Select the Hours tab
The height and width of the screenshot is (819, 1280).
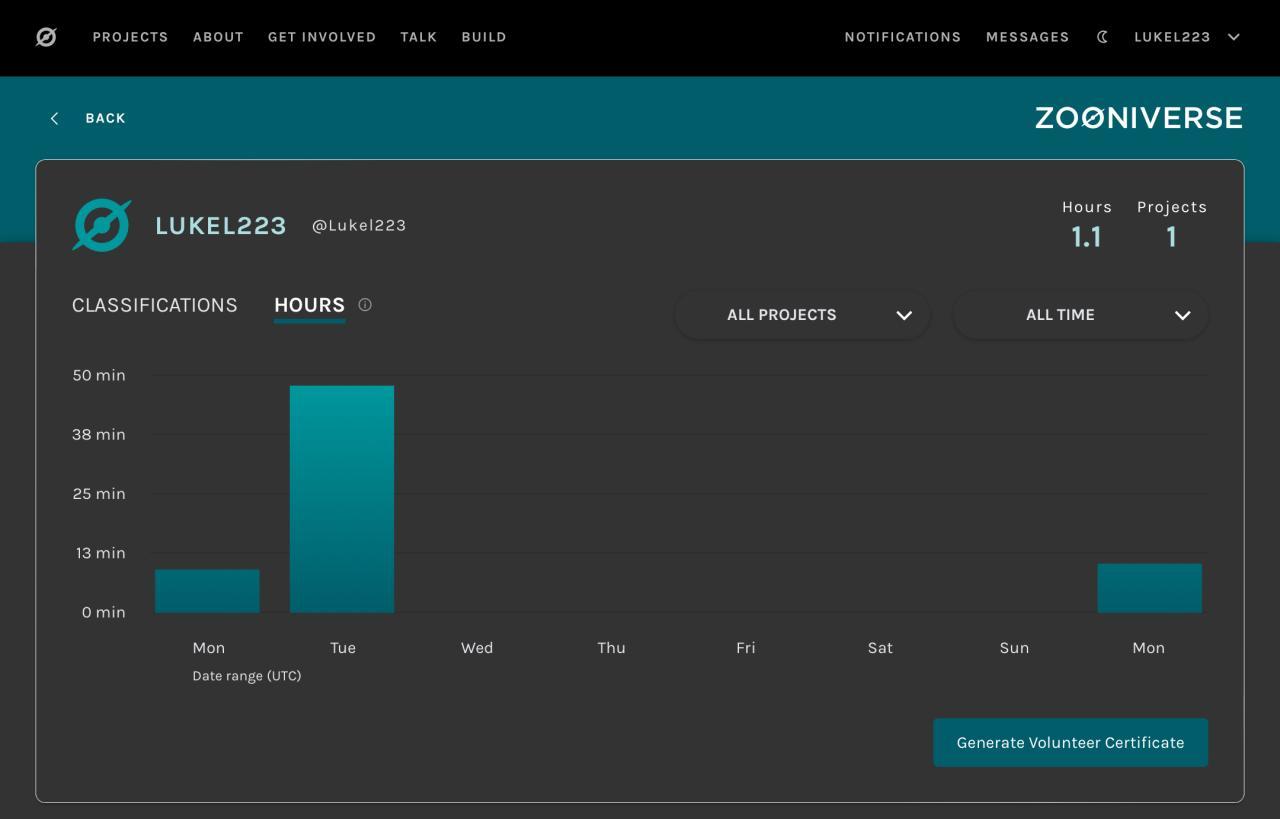pyautogui.click(x=310, y=305)
